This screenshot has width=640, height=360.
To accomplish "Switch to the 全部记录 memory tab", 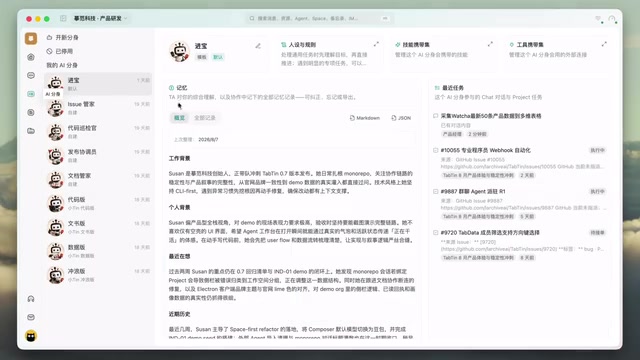I will coord(204,118).
